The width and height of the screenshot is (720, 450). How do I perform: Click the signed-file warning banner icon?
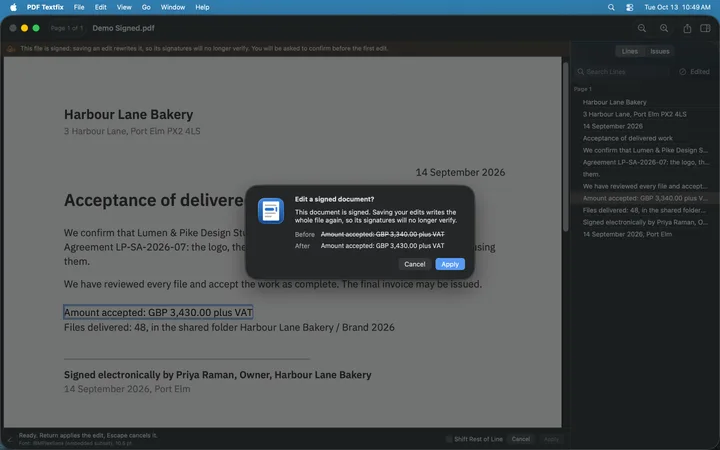point(11,49)
